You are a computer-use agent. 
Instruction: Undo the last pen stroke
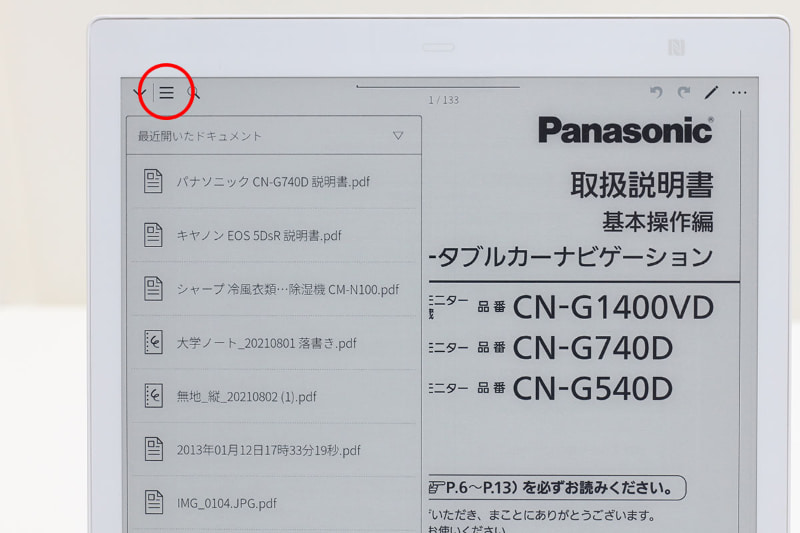tap(656, 92)
